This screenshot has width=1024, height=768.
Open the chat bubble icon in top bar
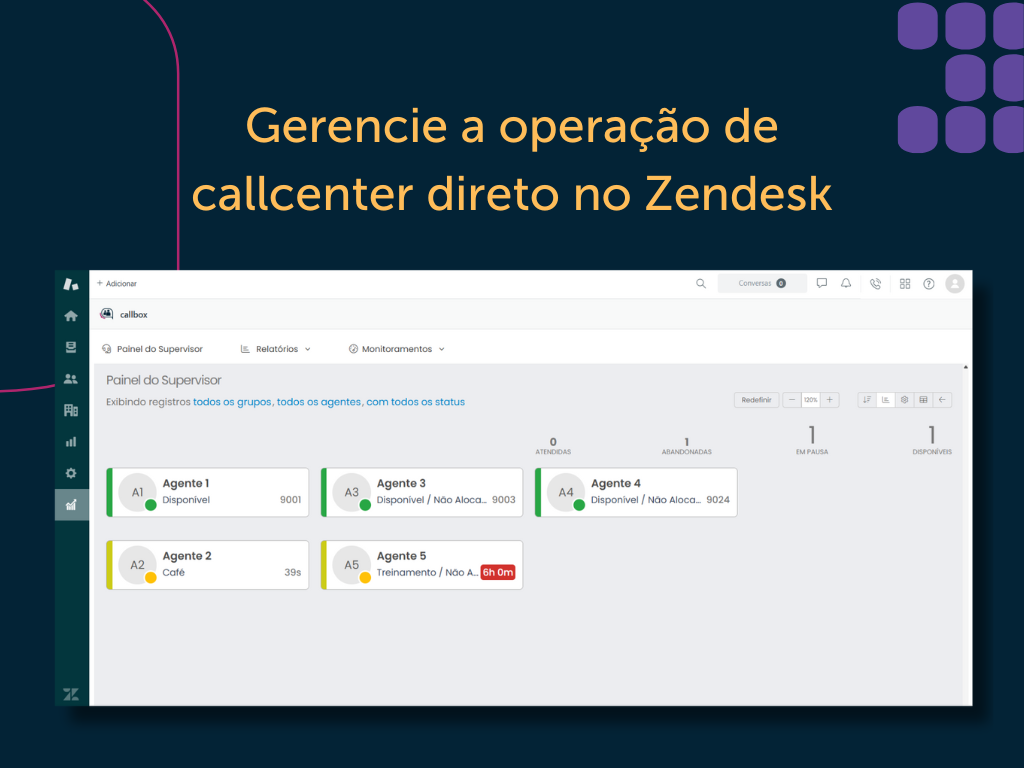(822, 283)
